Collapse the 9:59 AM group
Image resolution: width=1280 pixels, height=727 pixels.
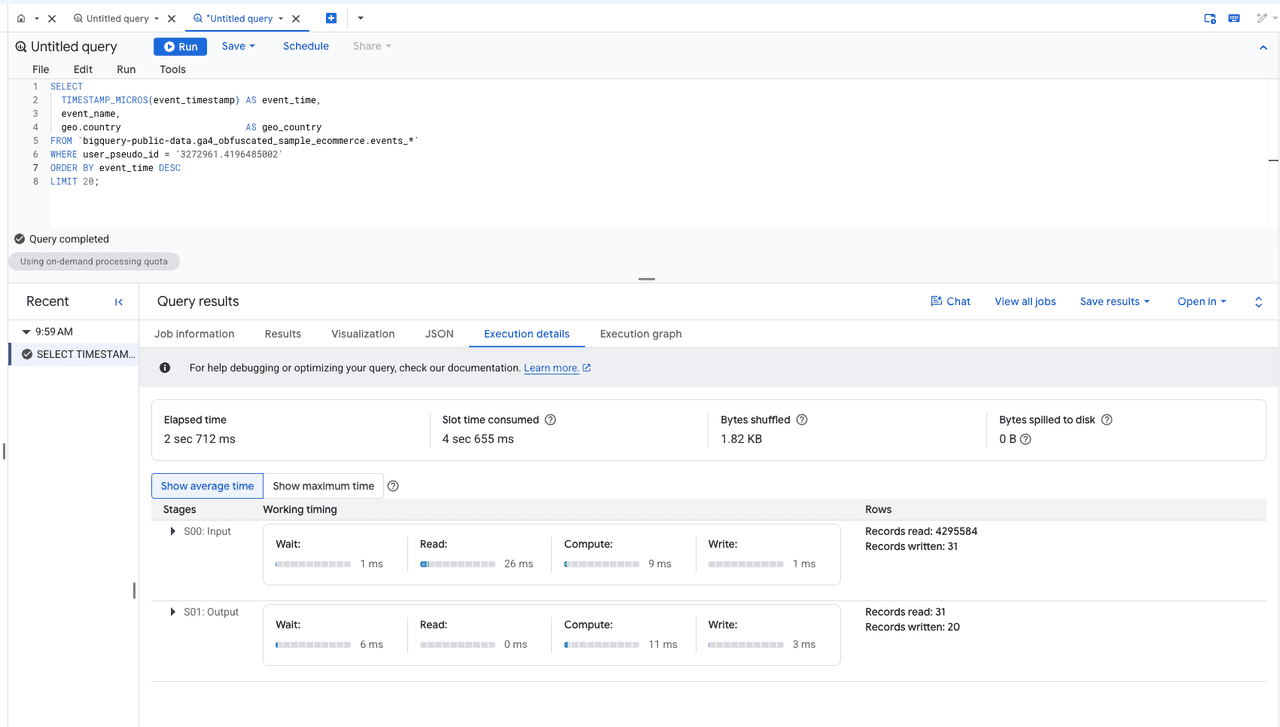click(26, 331)
